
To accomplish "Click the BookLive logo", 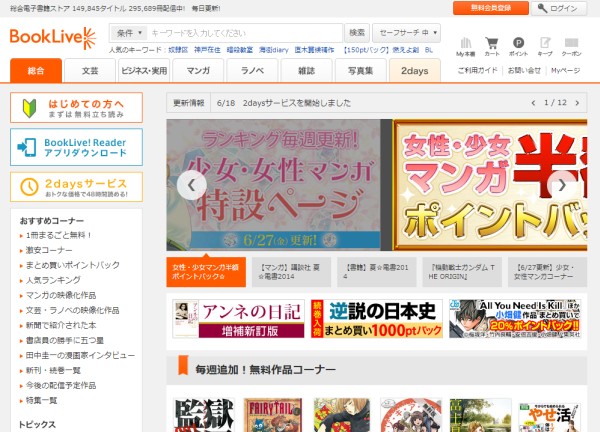I will tap(53, 37).
